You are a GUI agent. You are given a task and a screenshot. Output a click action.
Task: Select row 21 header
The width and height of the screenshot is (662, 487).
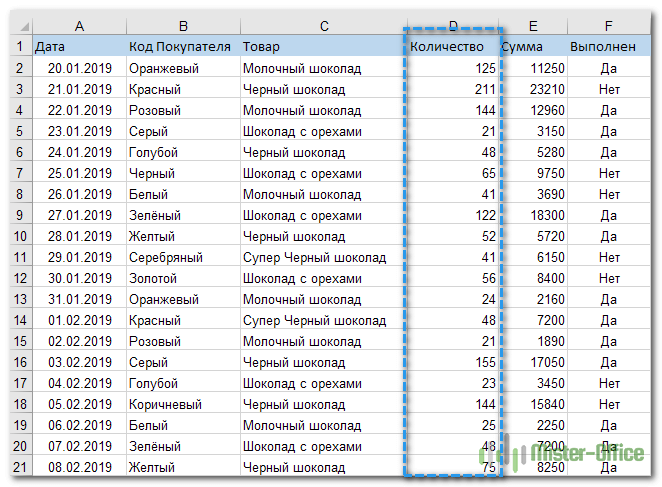click(22, 467)
